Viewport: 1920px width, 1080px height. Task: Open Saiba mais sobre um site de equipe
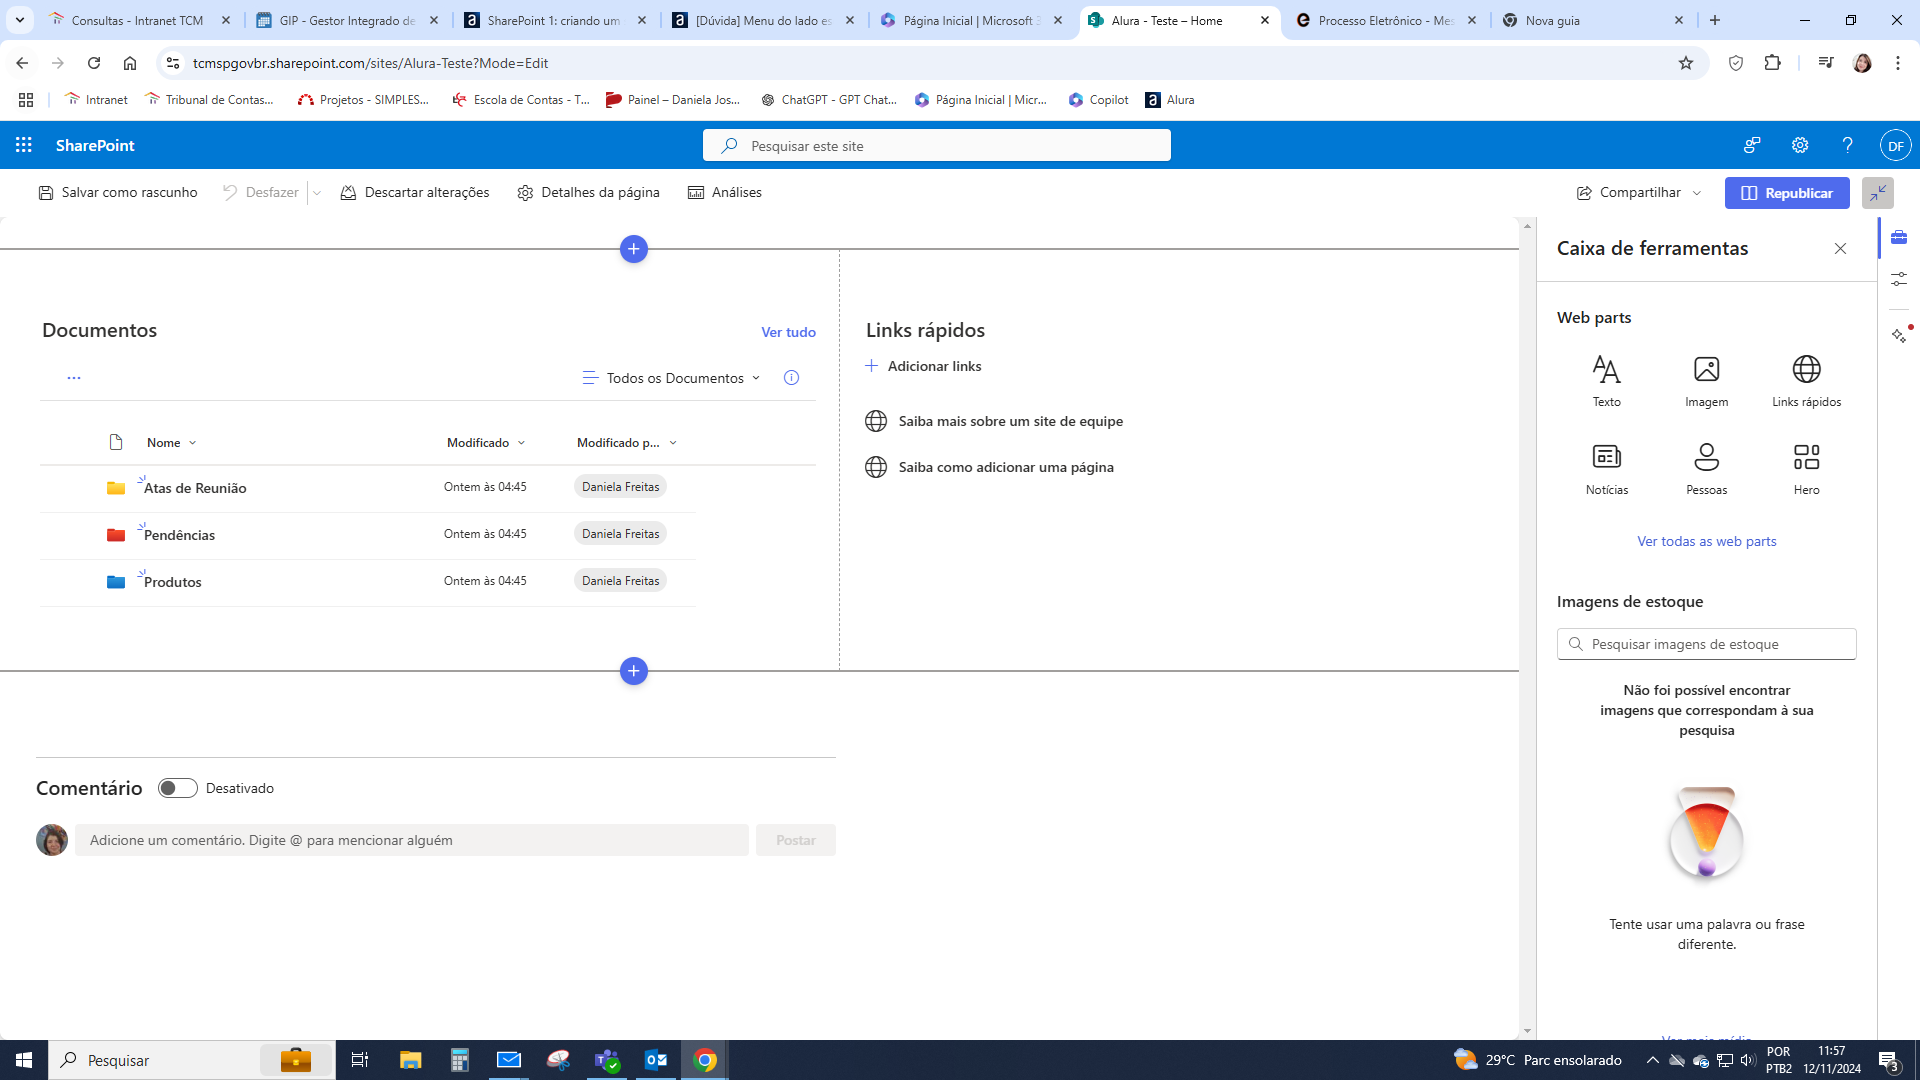[1010, 421]
